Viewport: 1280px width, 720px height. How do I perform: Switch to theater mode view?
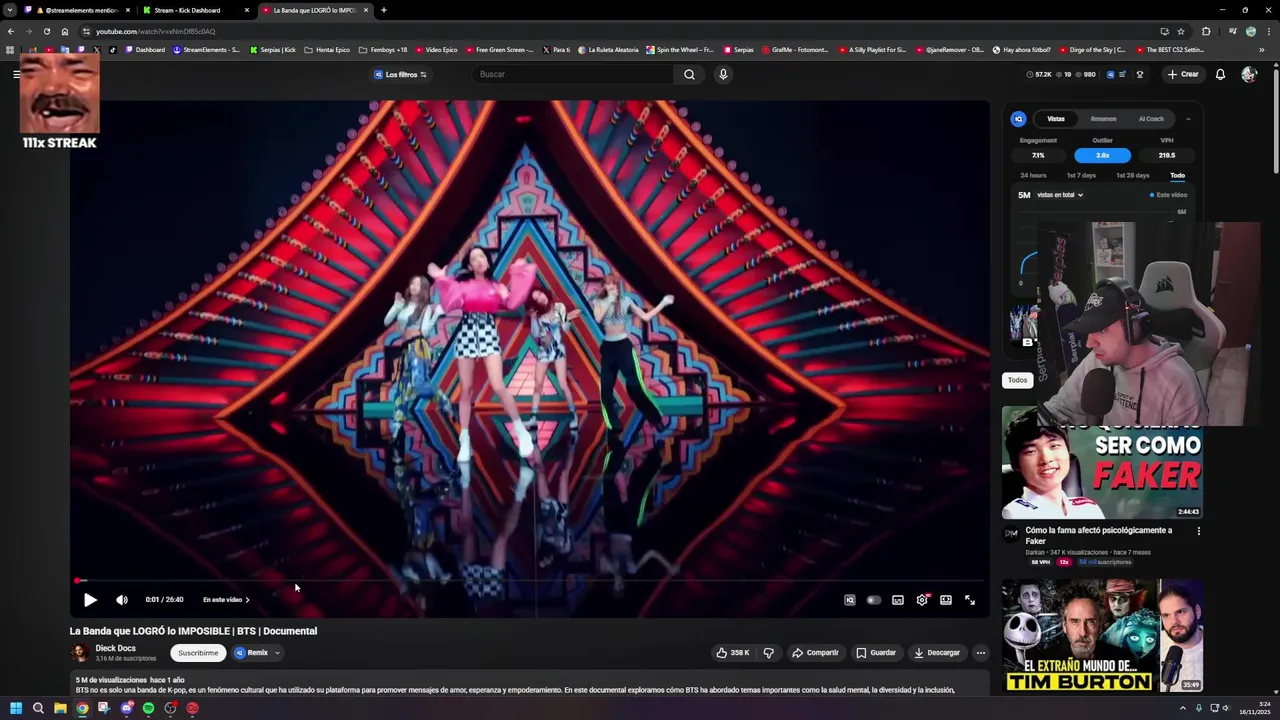[x=946, y=600]
